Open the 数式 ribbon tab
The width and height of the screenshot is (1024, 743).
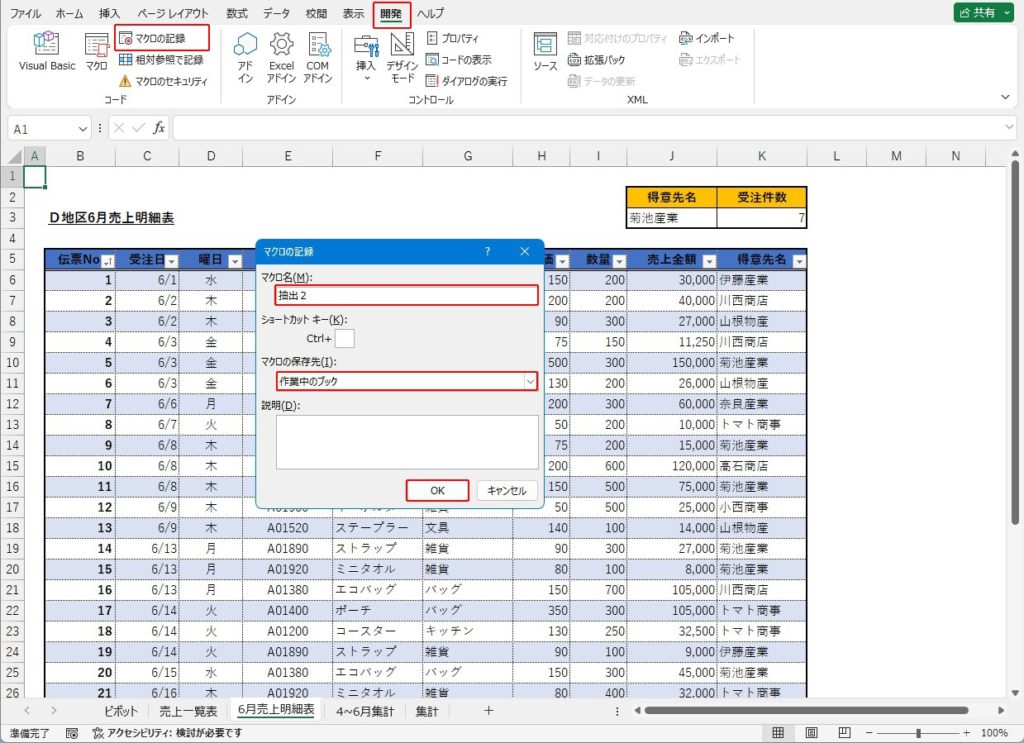(x=237, y=14)
